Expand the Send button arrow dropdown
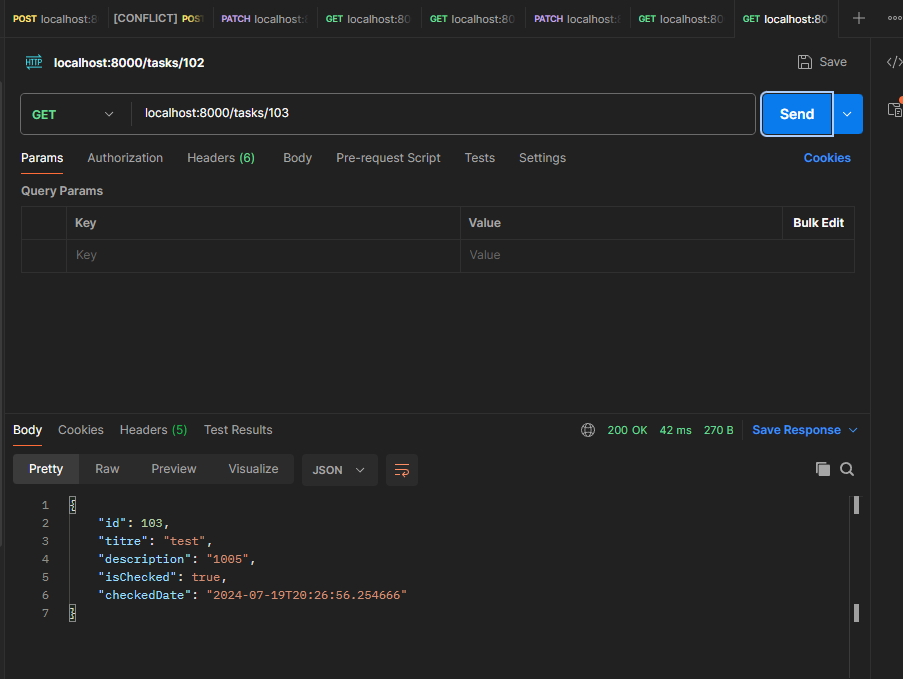 848,114
